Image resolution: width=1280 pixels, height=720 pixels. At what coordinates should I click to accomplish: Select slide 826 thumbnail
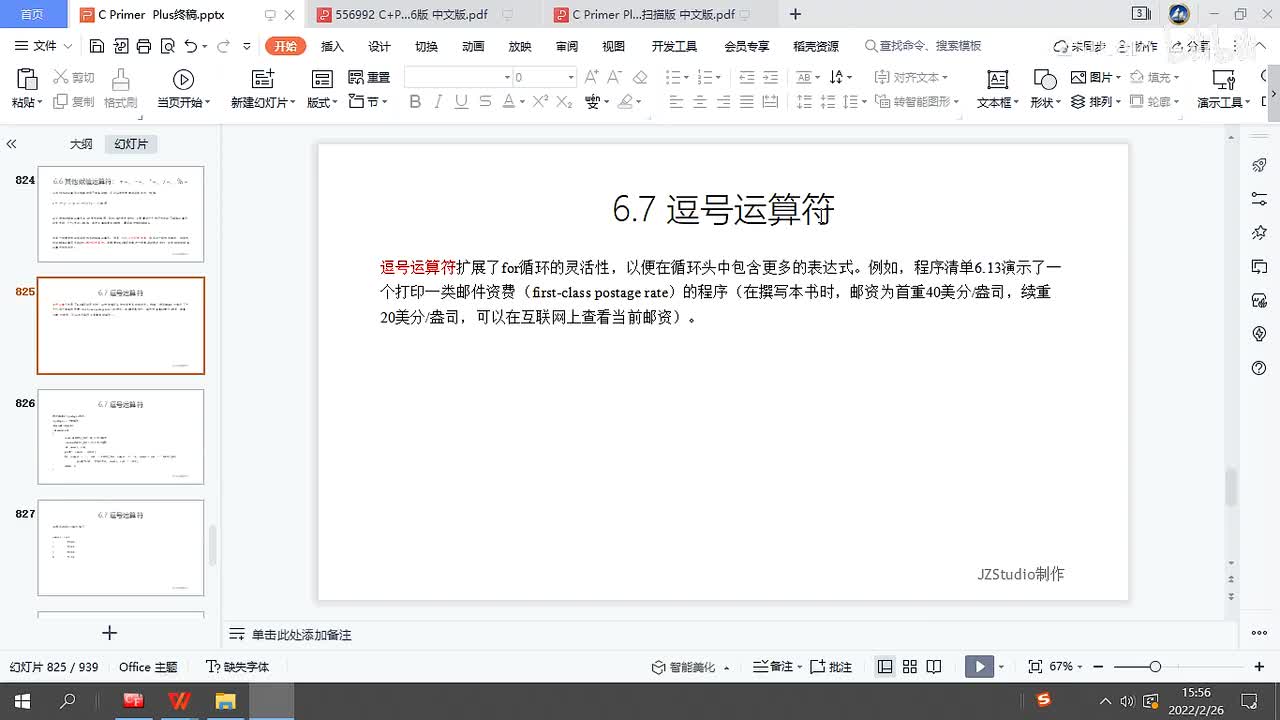(x=121, y=437)
